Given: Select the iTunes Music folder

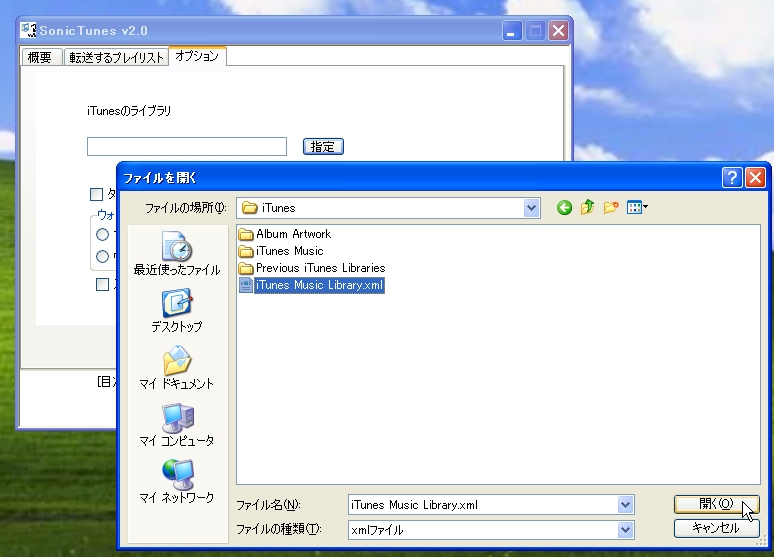Looking at the screenshot, I should coord(281,251).
